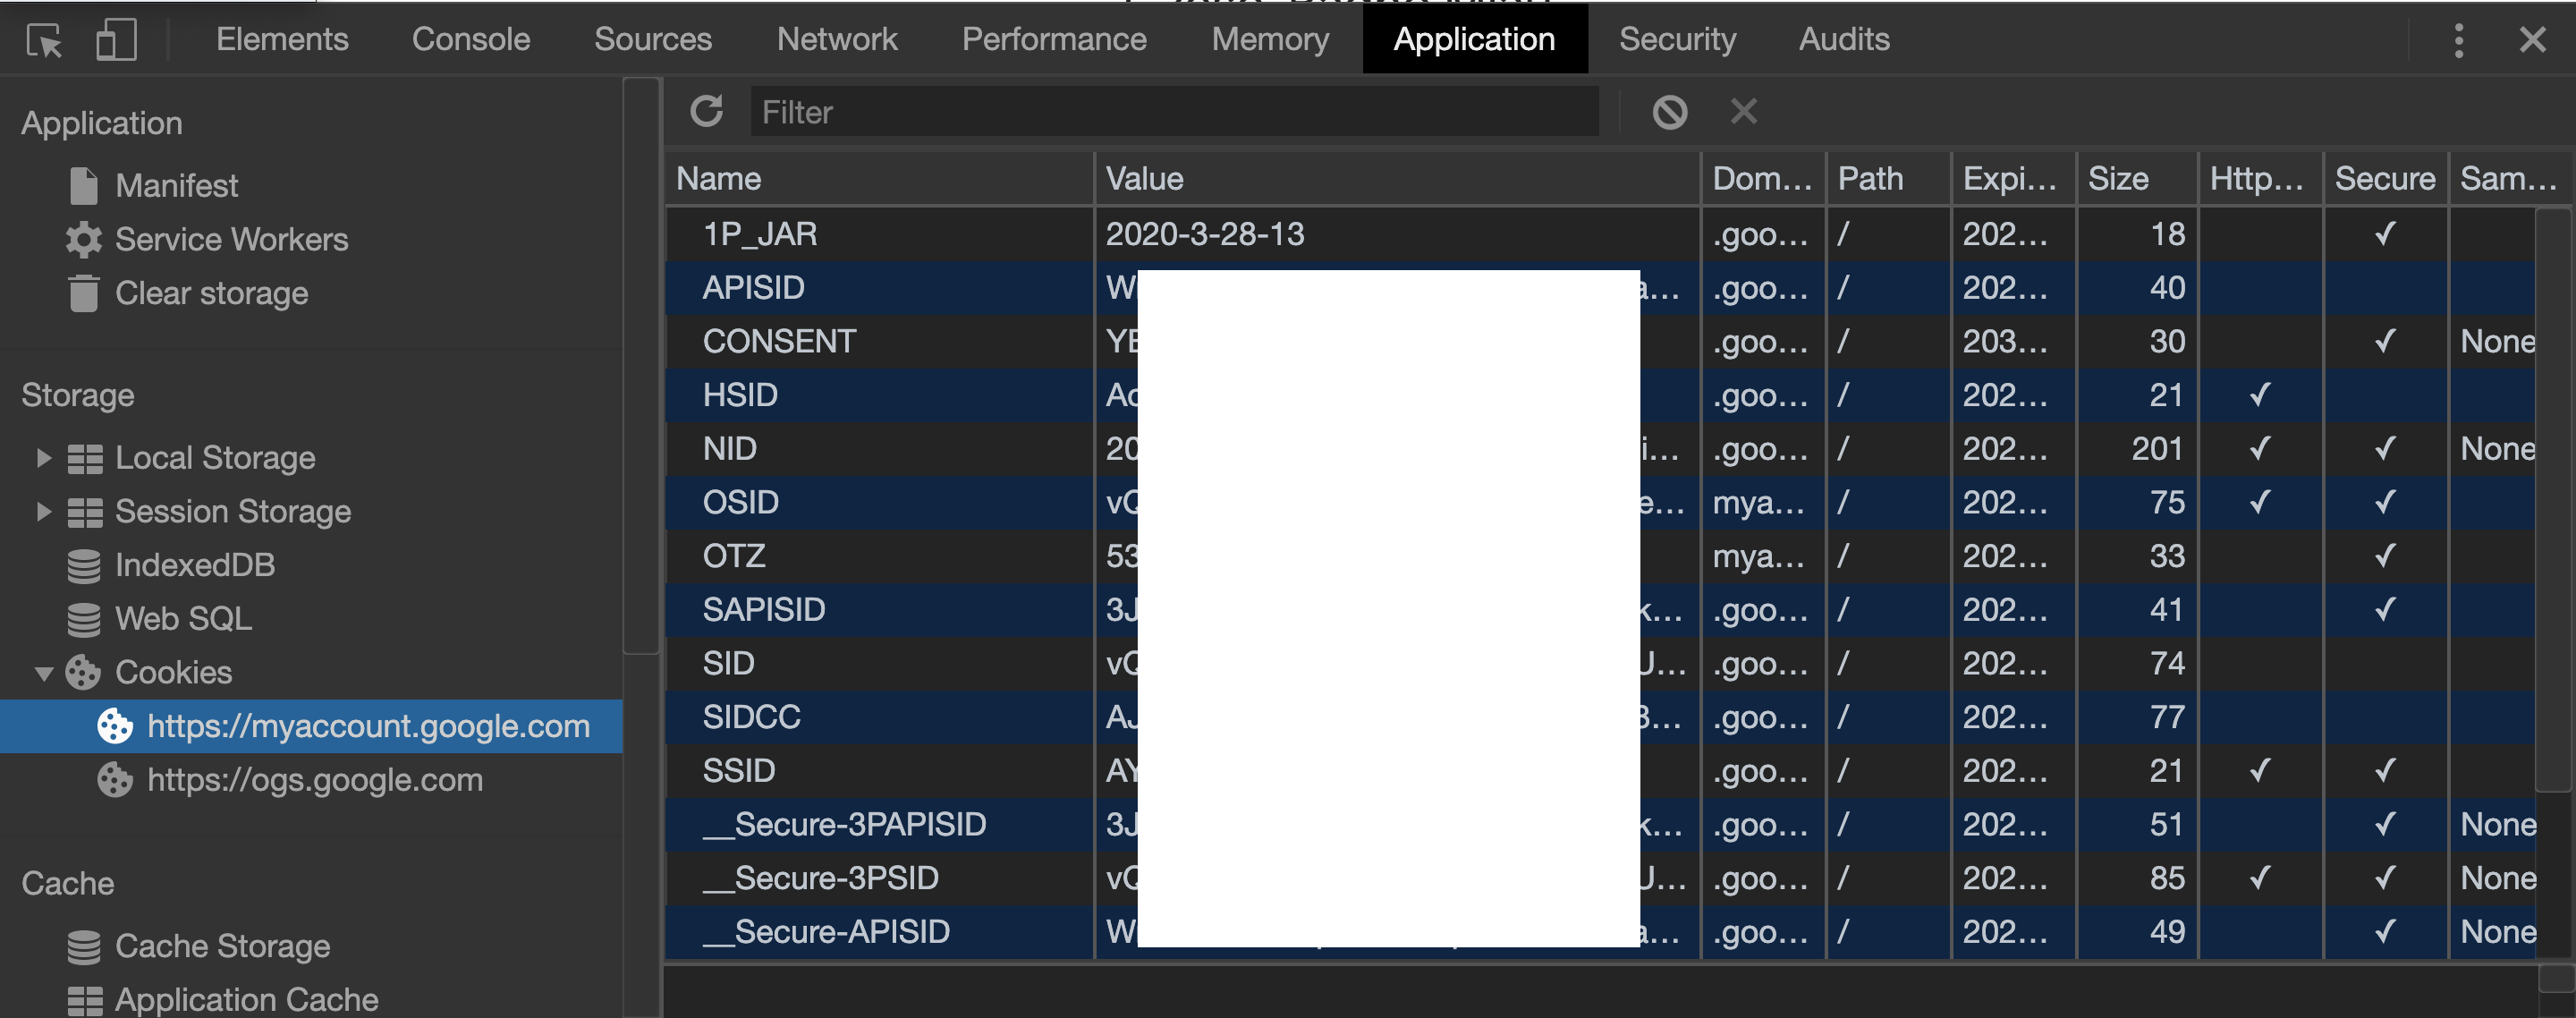This screenshot has height=1018, width=2576.
Task: Expand the Session Storage tree arrow
Action: click(x=43, y=512)
